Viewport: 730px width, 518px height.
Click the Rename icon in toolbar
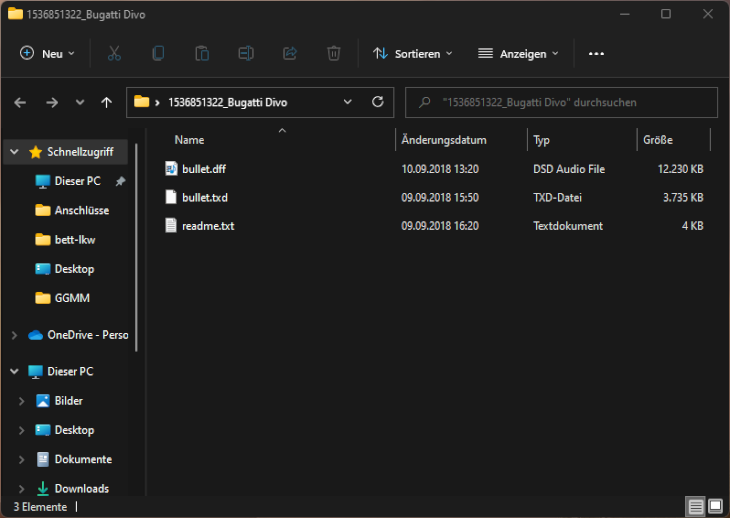pos(246,54)
